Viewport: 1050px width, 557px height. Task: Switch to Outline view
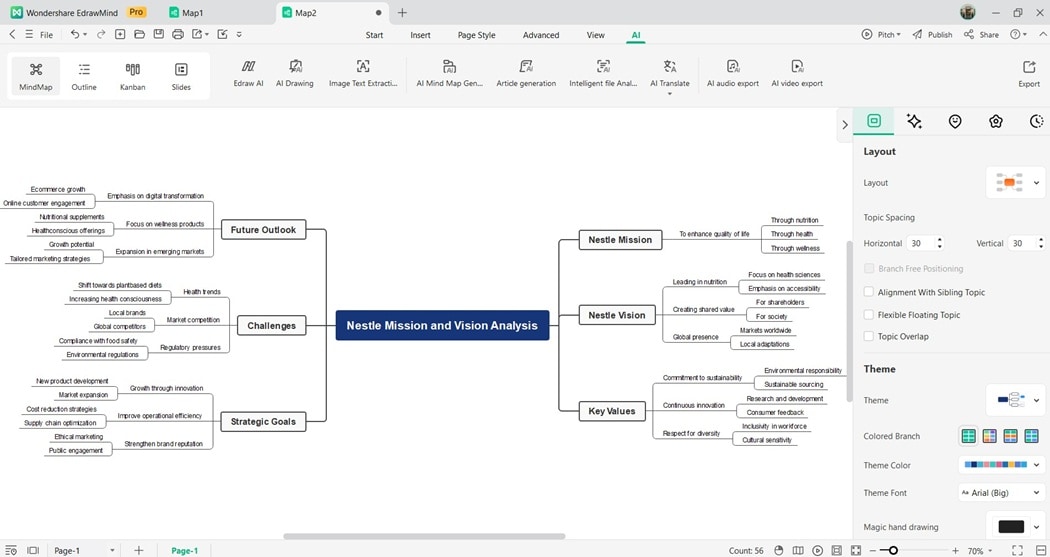click(x=84, y=76)
